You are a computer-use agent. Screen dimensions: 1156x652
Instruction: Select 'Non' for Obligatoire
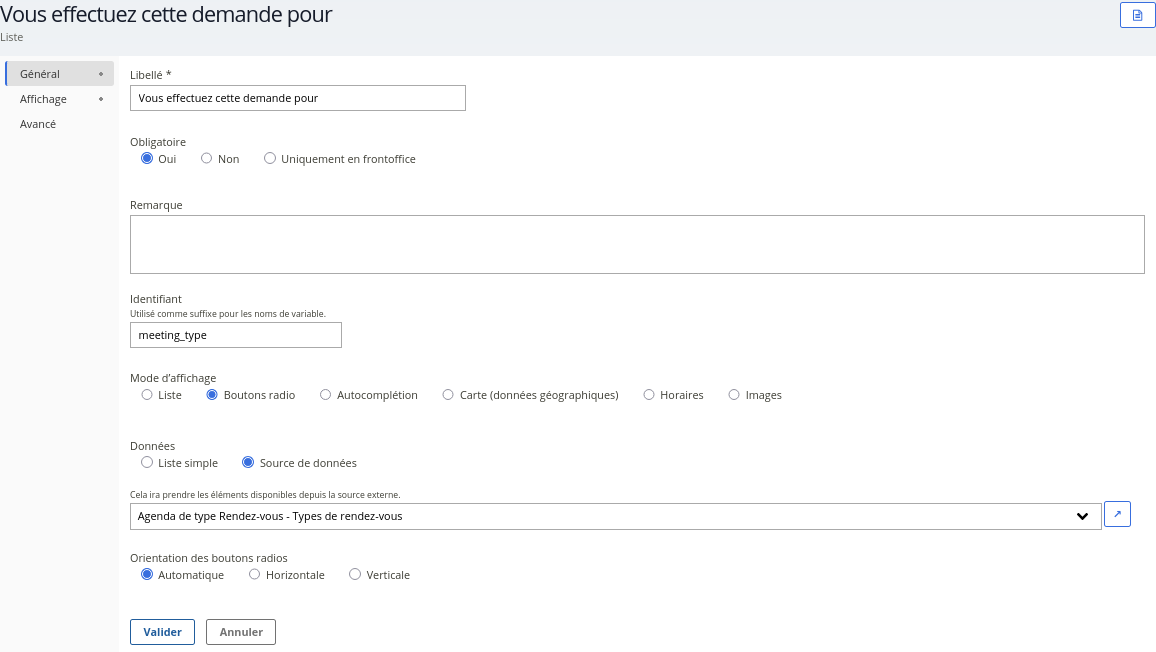[206, 159]
